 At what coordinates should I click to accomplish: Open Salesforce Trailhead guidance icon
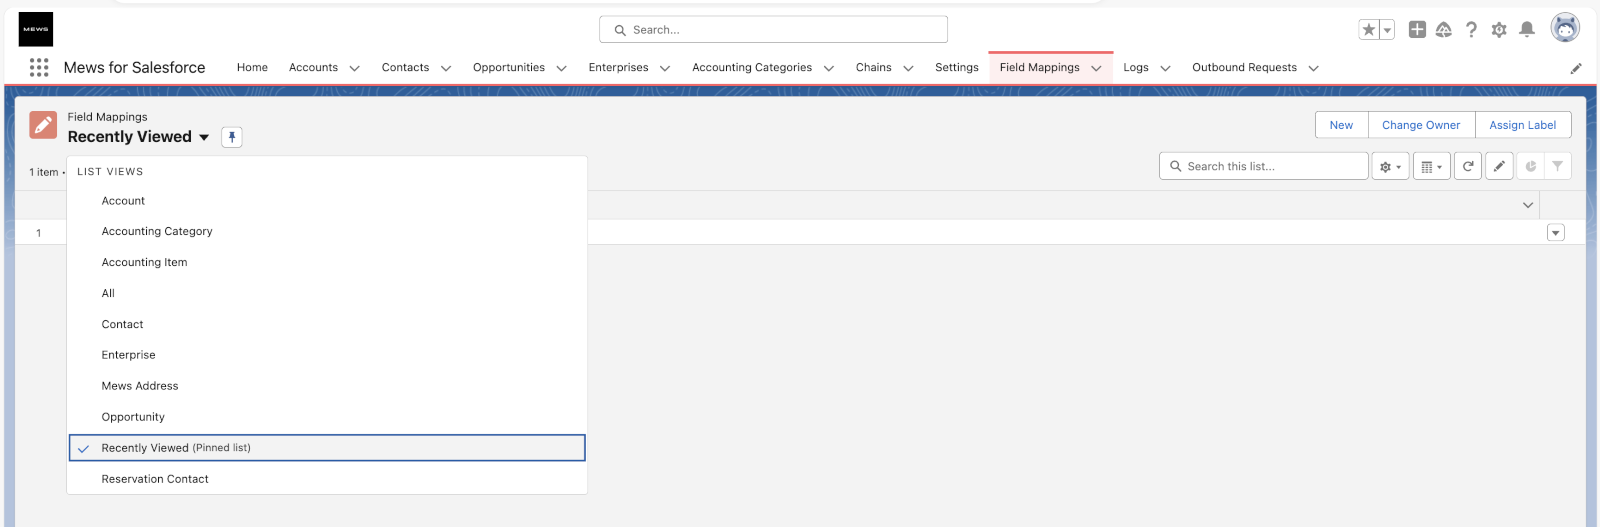tap(1444, 30)
